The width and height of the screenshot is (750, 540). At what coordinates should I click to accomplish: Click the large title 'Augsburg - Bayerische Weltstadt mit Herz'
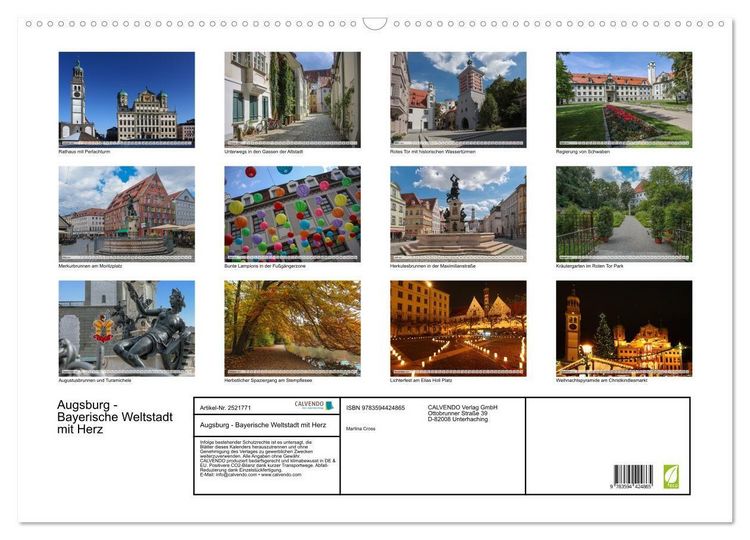pyautogui.click(x=115, y=417)
